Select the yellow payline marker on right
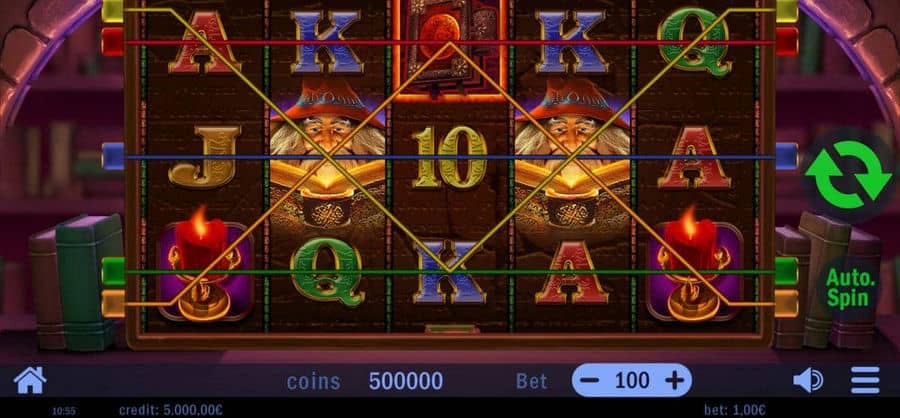 [787, 10]
